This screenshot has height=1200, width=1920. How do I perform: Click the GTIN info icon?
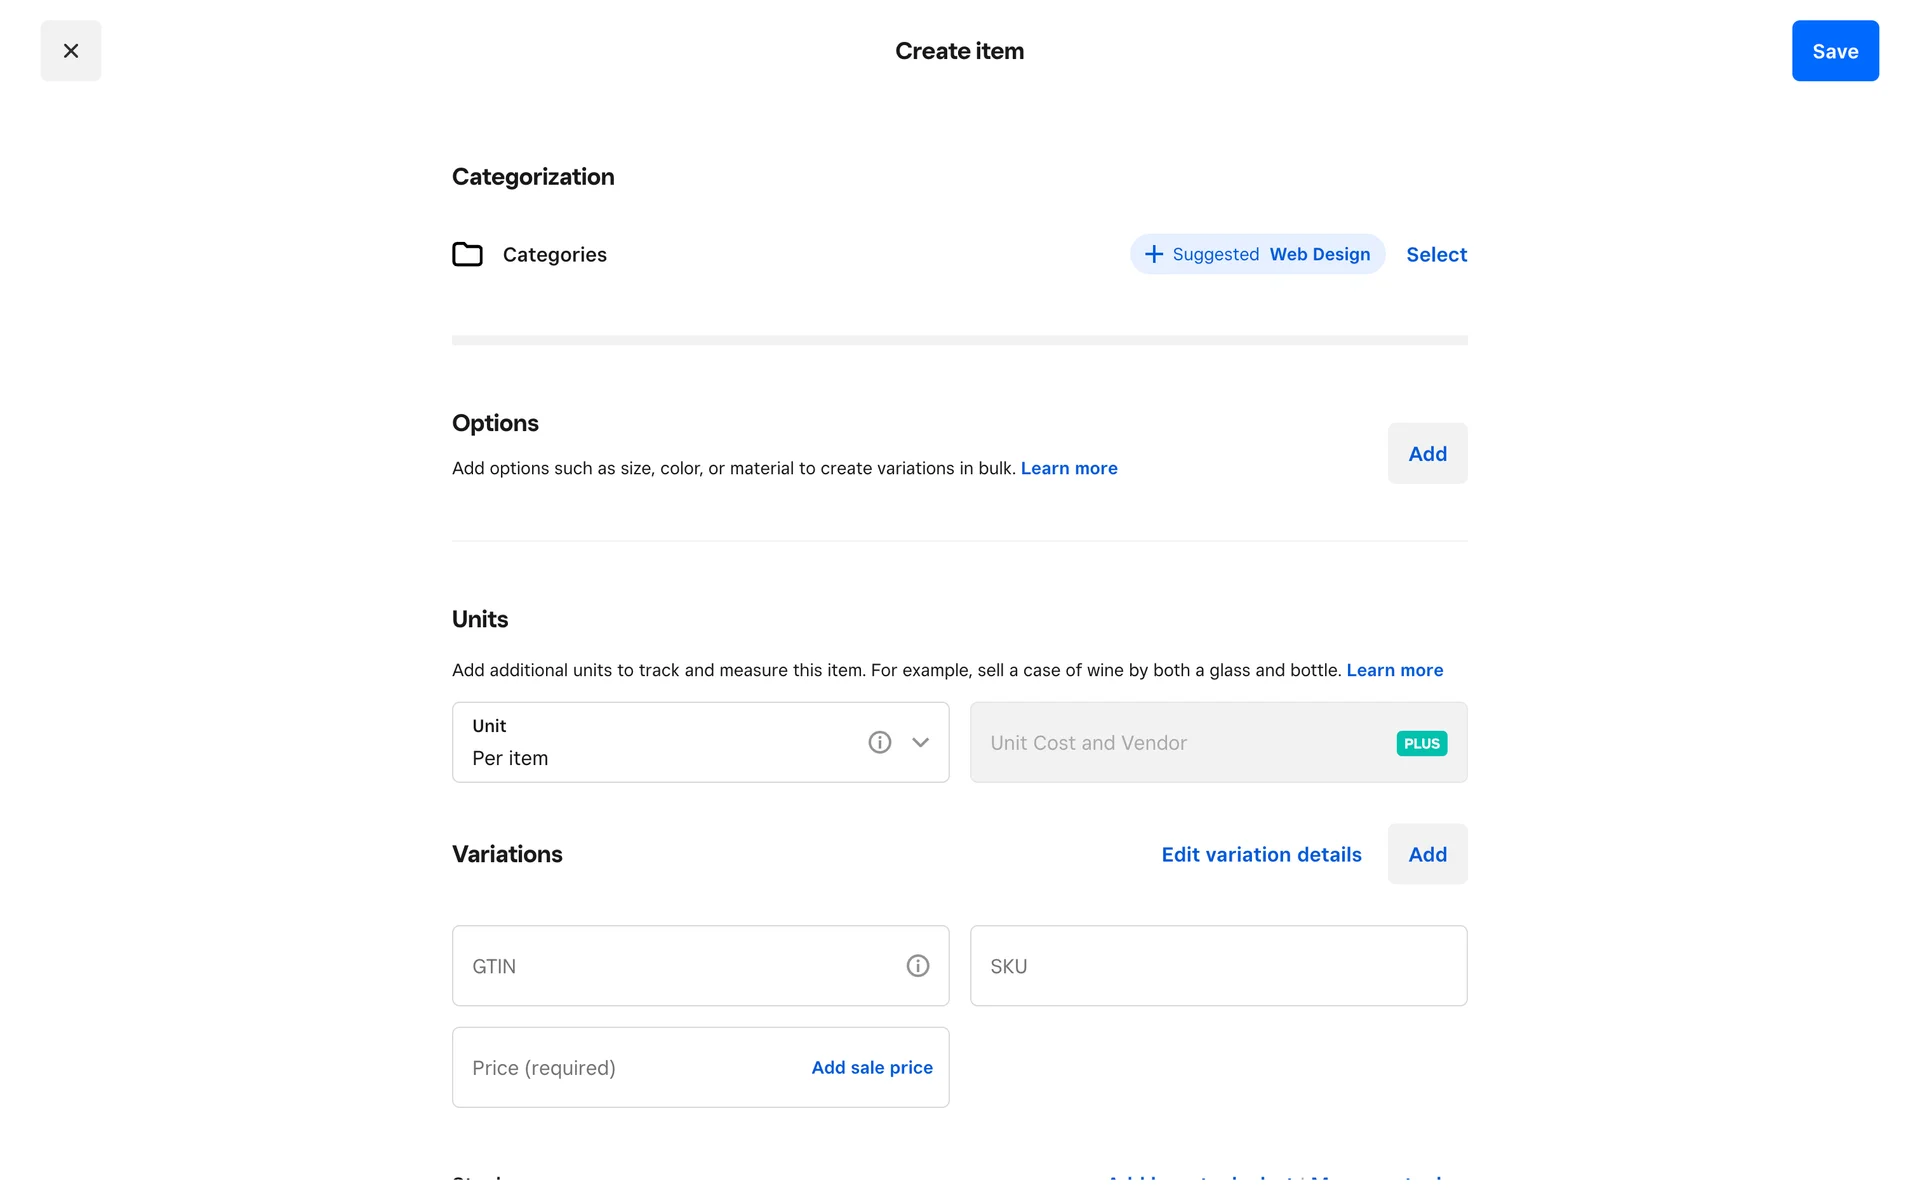(x=917, y=966)
